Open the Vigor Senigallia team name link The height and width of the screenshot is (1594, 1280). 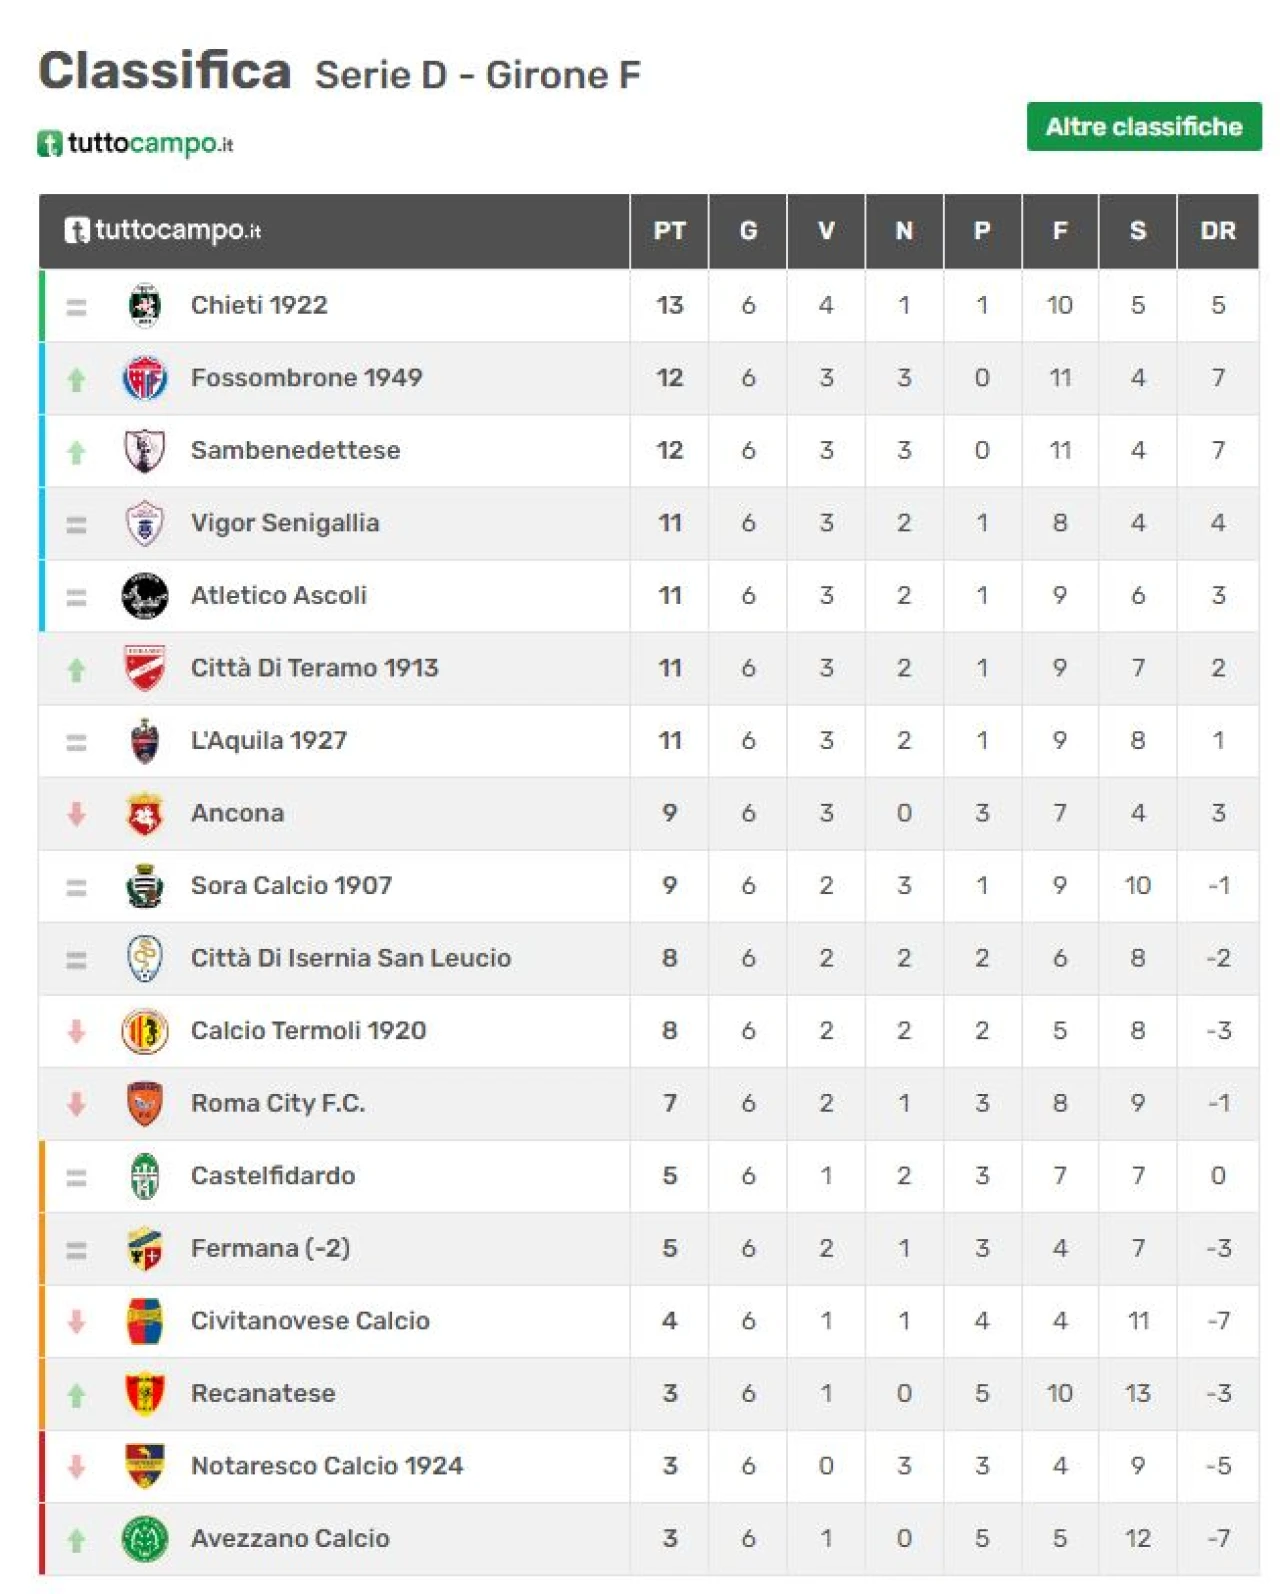click(285, 523)
